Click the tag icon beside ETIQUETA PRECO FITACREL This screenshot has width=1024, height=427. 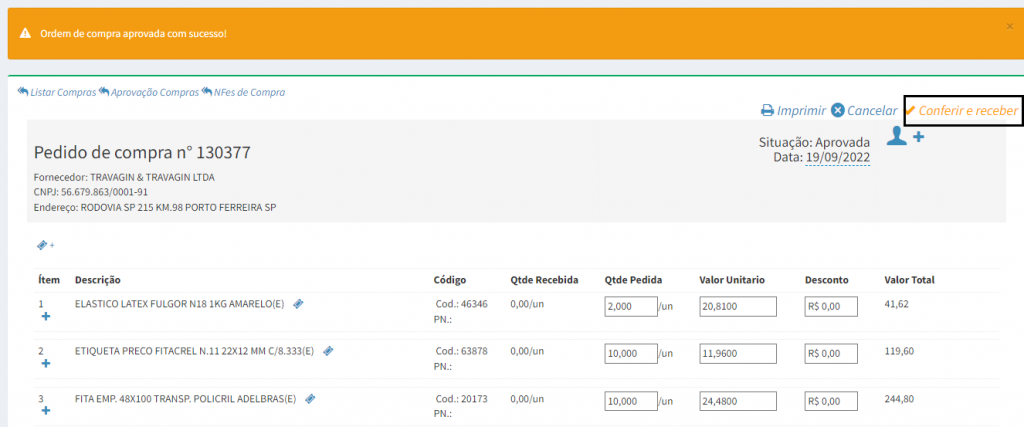pos(328,351)
